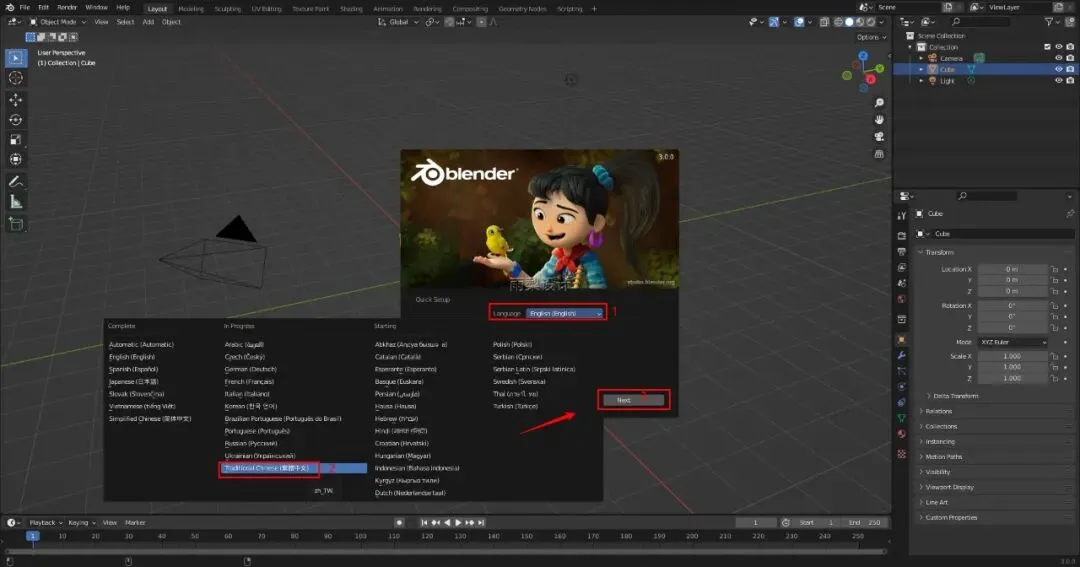Open the Material properties tab icon
The height and width of the screenshot is (567, 1080).
(x=902, y=434)
